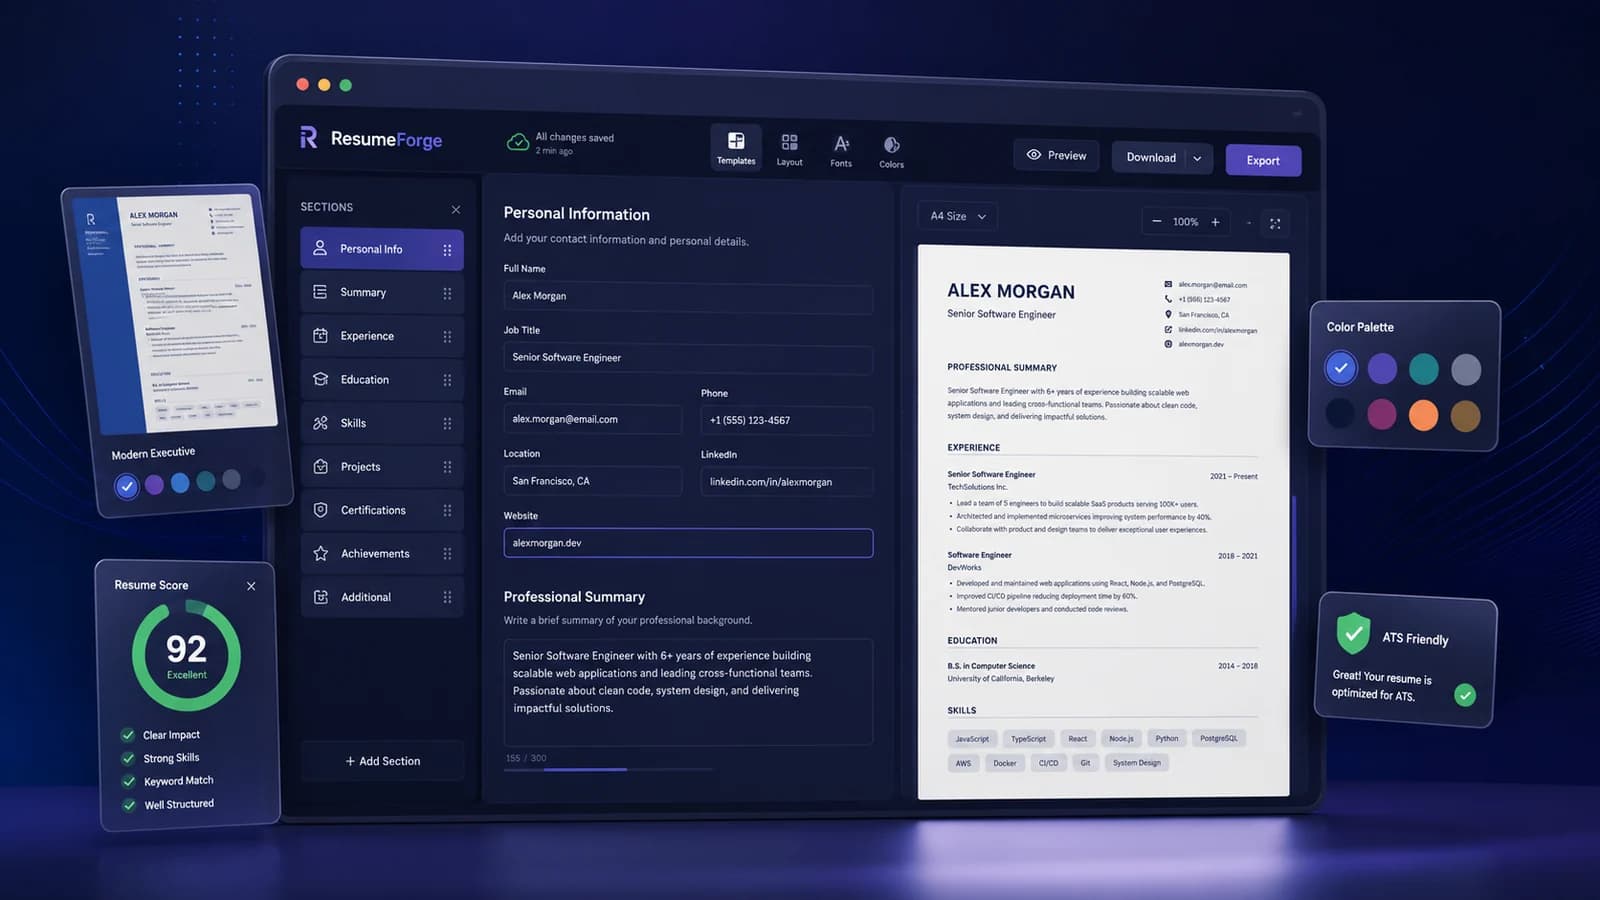Click the Location input field
Screen dimensions: 1600x900
pyautogui.click(x=593, y=481)
